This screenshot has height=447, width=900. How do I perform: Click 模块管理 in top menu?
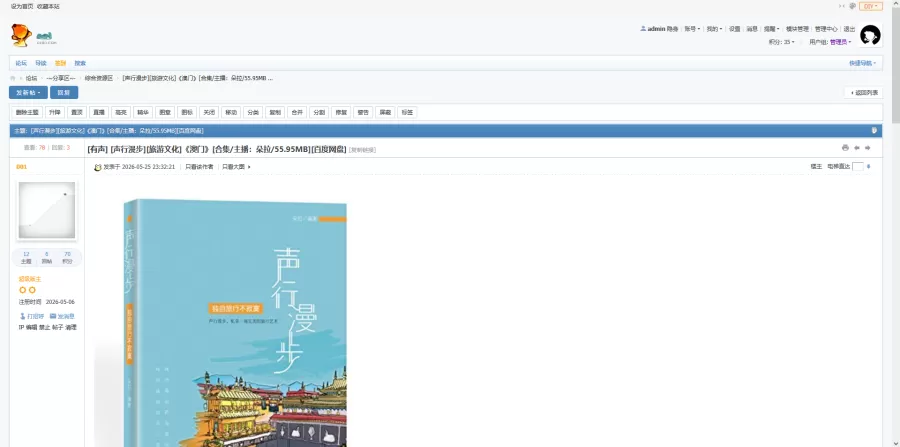pyautogui.click(x=797, y=29)
